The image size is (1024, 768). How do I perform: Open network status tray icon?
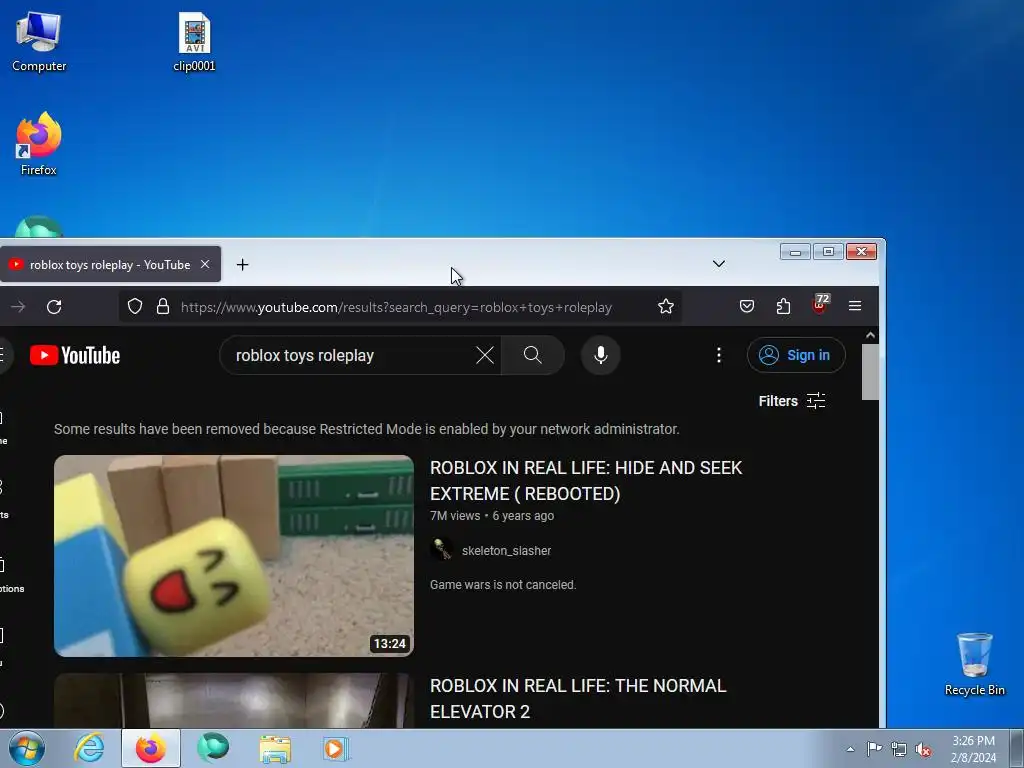point(899,749)
